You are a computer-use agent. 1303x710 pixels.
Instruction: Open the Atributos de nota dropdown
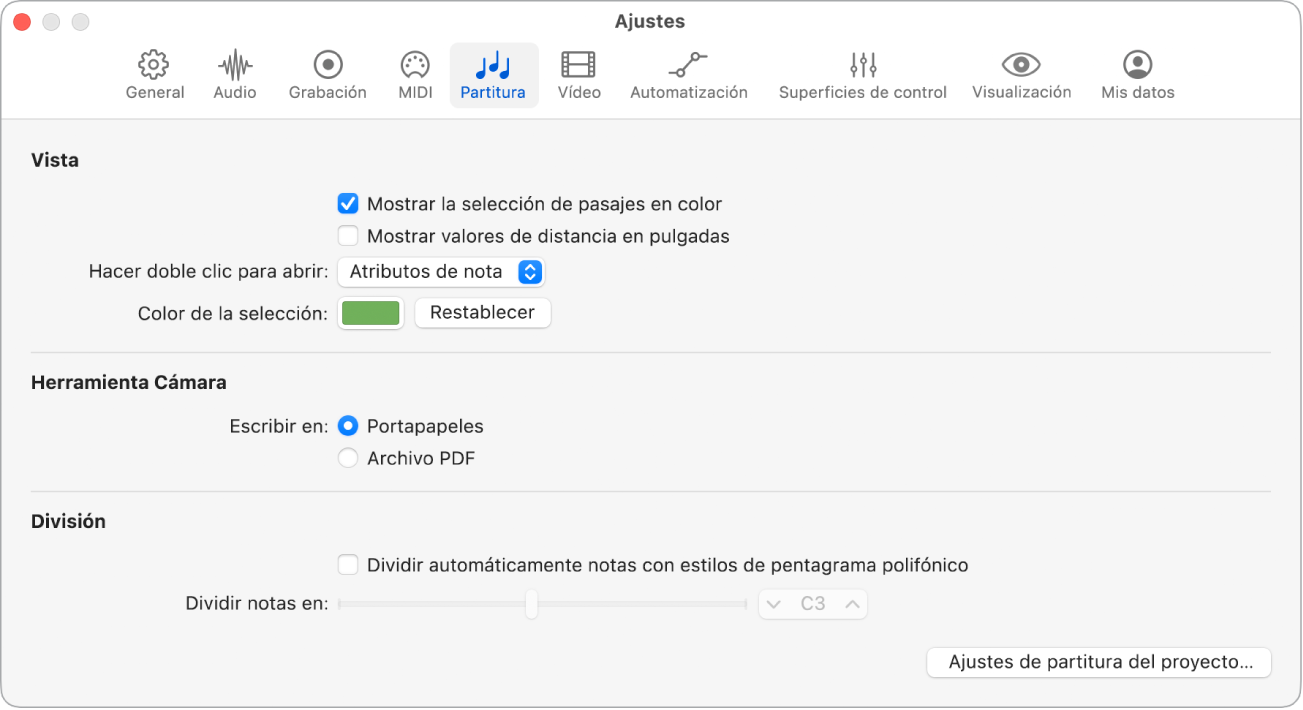pyautogui.click(x=441, y=272)
